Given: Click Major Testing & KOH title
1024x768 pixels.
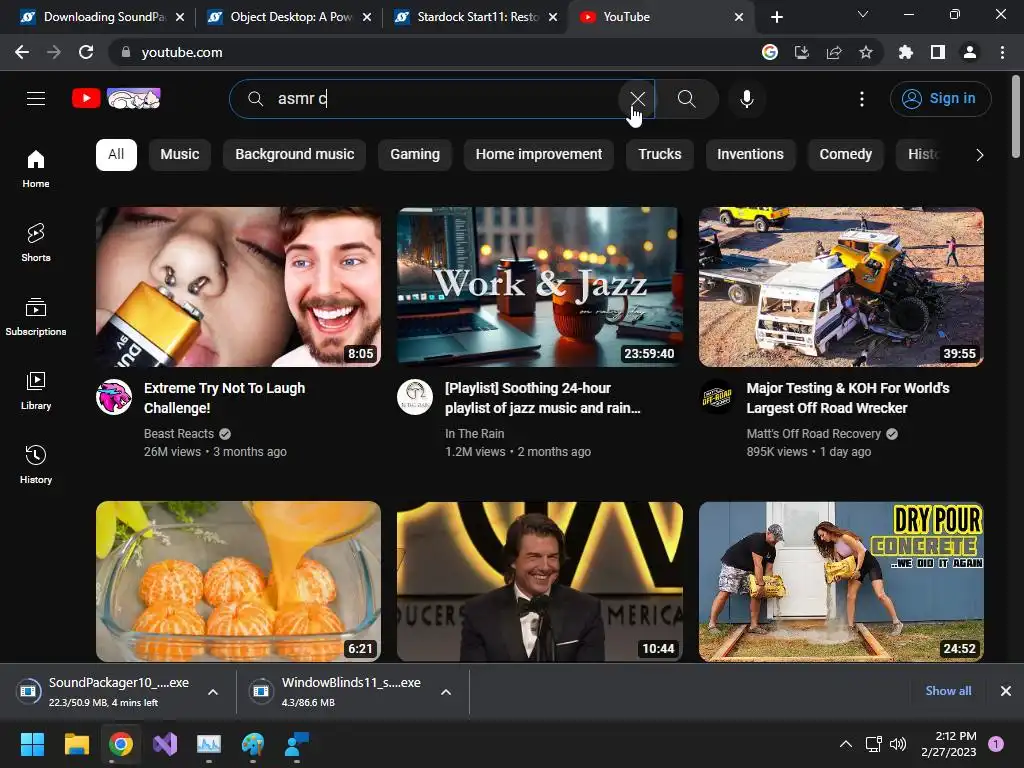Looking at the screenshot, I should point(848,398).
